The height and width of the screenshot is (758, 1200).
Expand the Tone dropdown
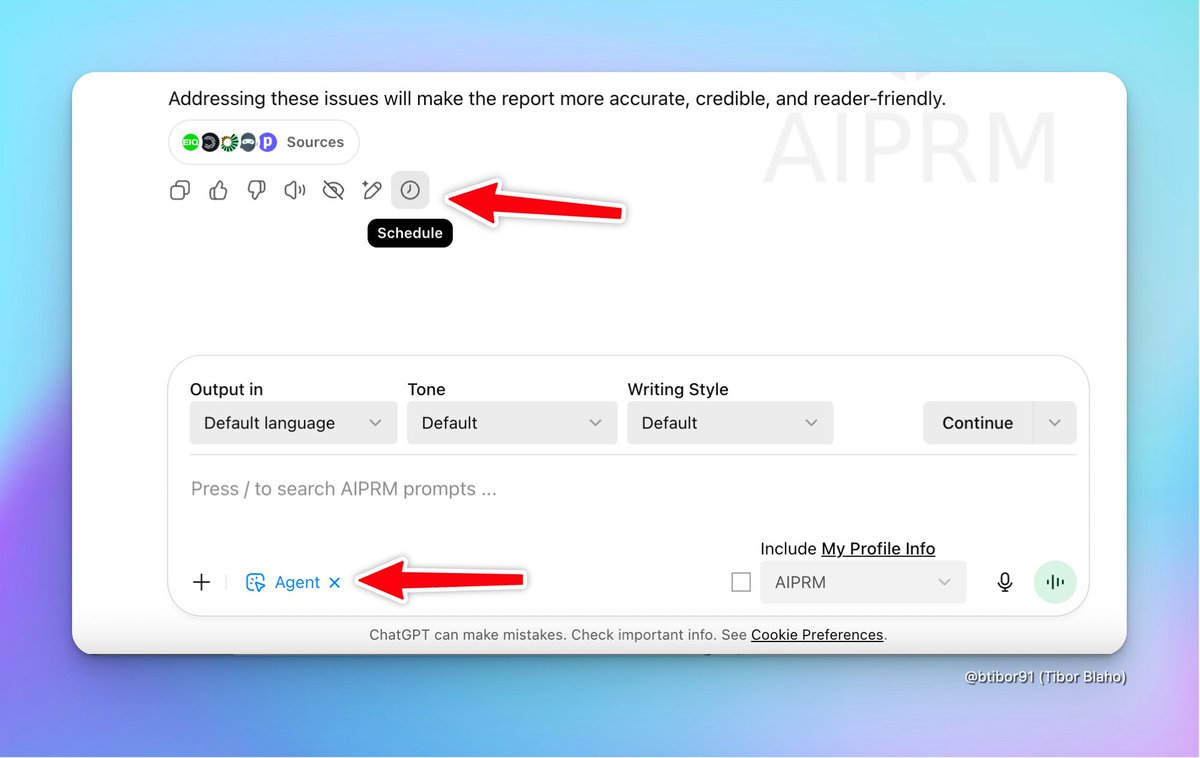tap(511, 422)
